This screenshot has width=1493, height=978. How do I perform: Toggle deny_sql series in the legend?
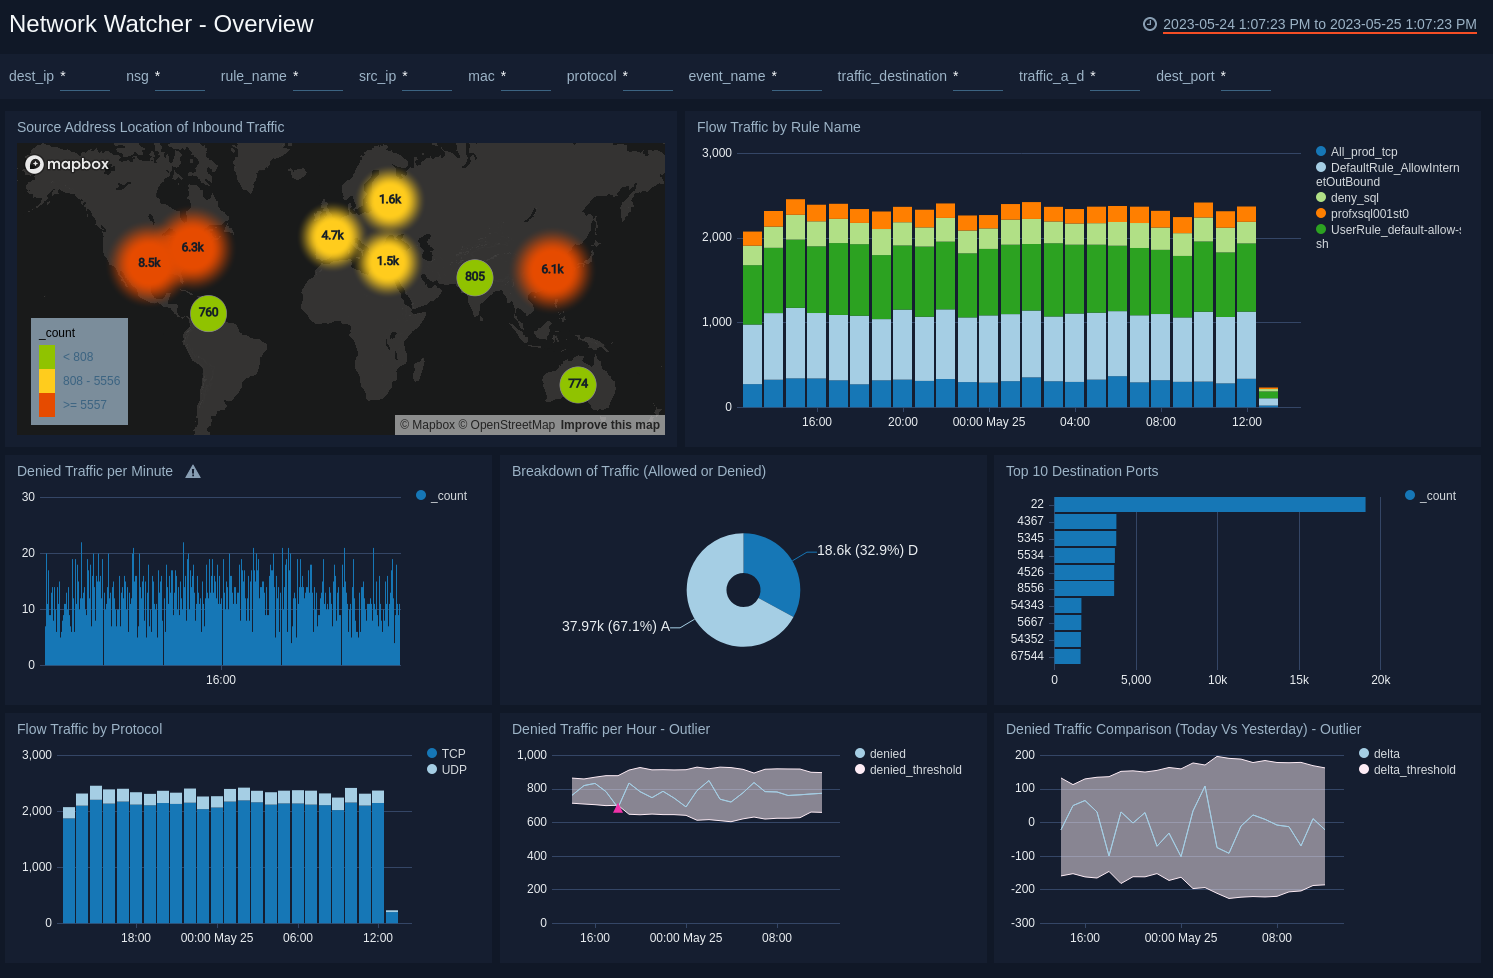[1347, 198]
